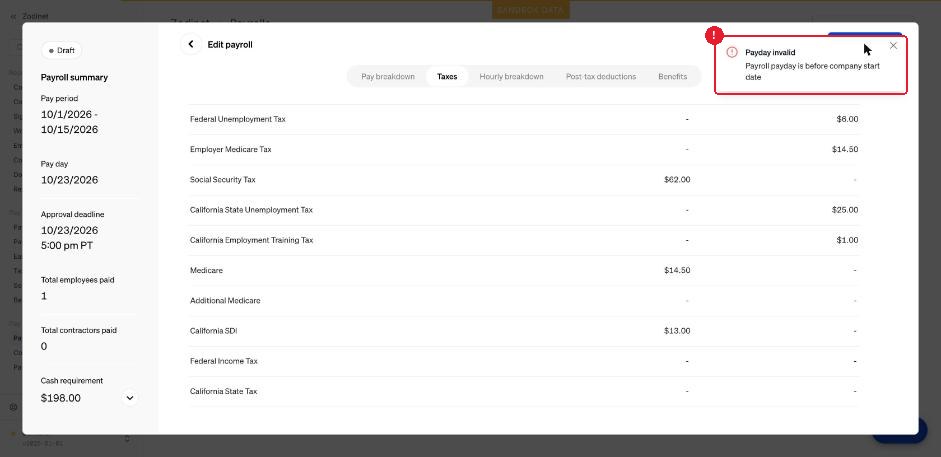This screenshot has width=941, height=457.
Task: Click the Draft status badge
Action: pos(61,50)
